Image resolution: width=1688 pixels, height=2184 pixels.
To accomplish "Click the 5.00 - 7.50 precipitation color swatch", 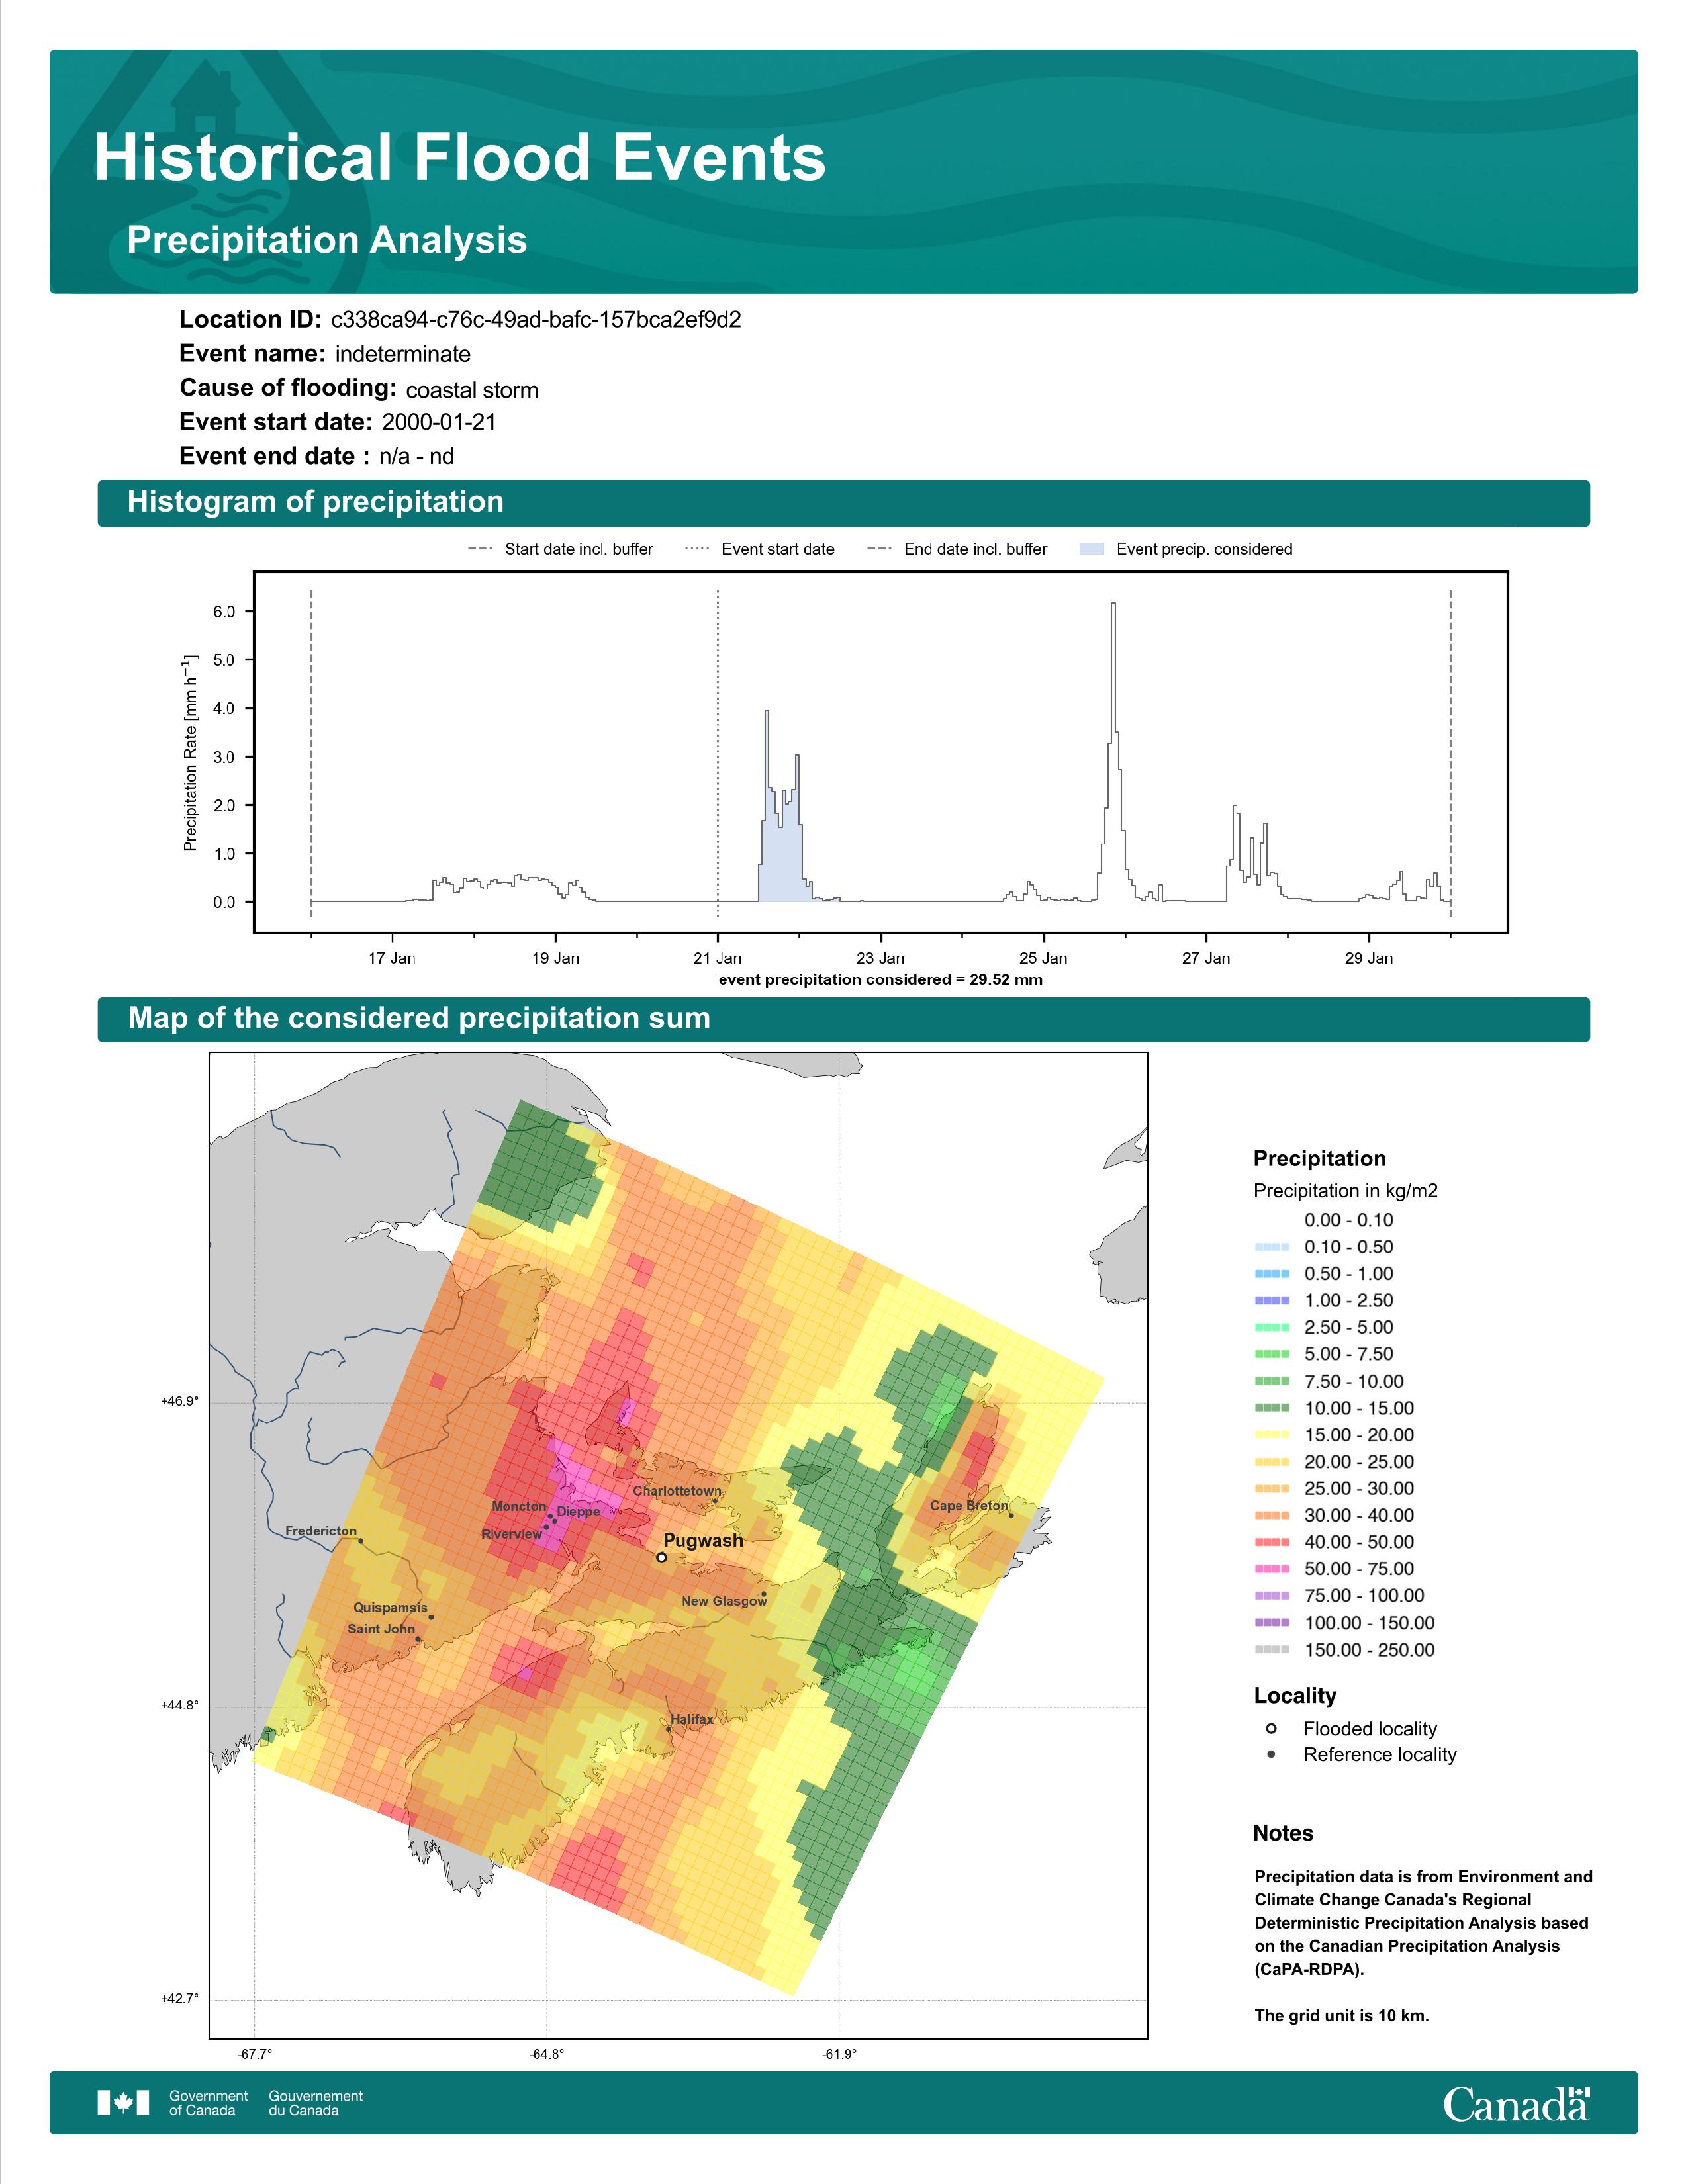I will (1272, 1354).
